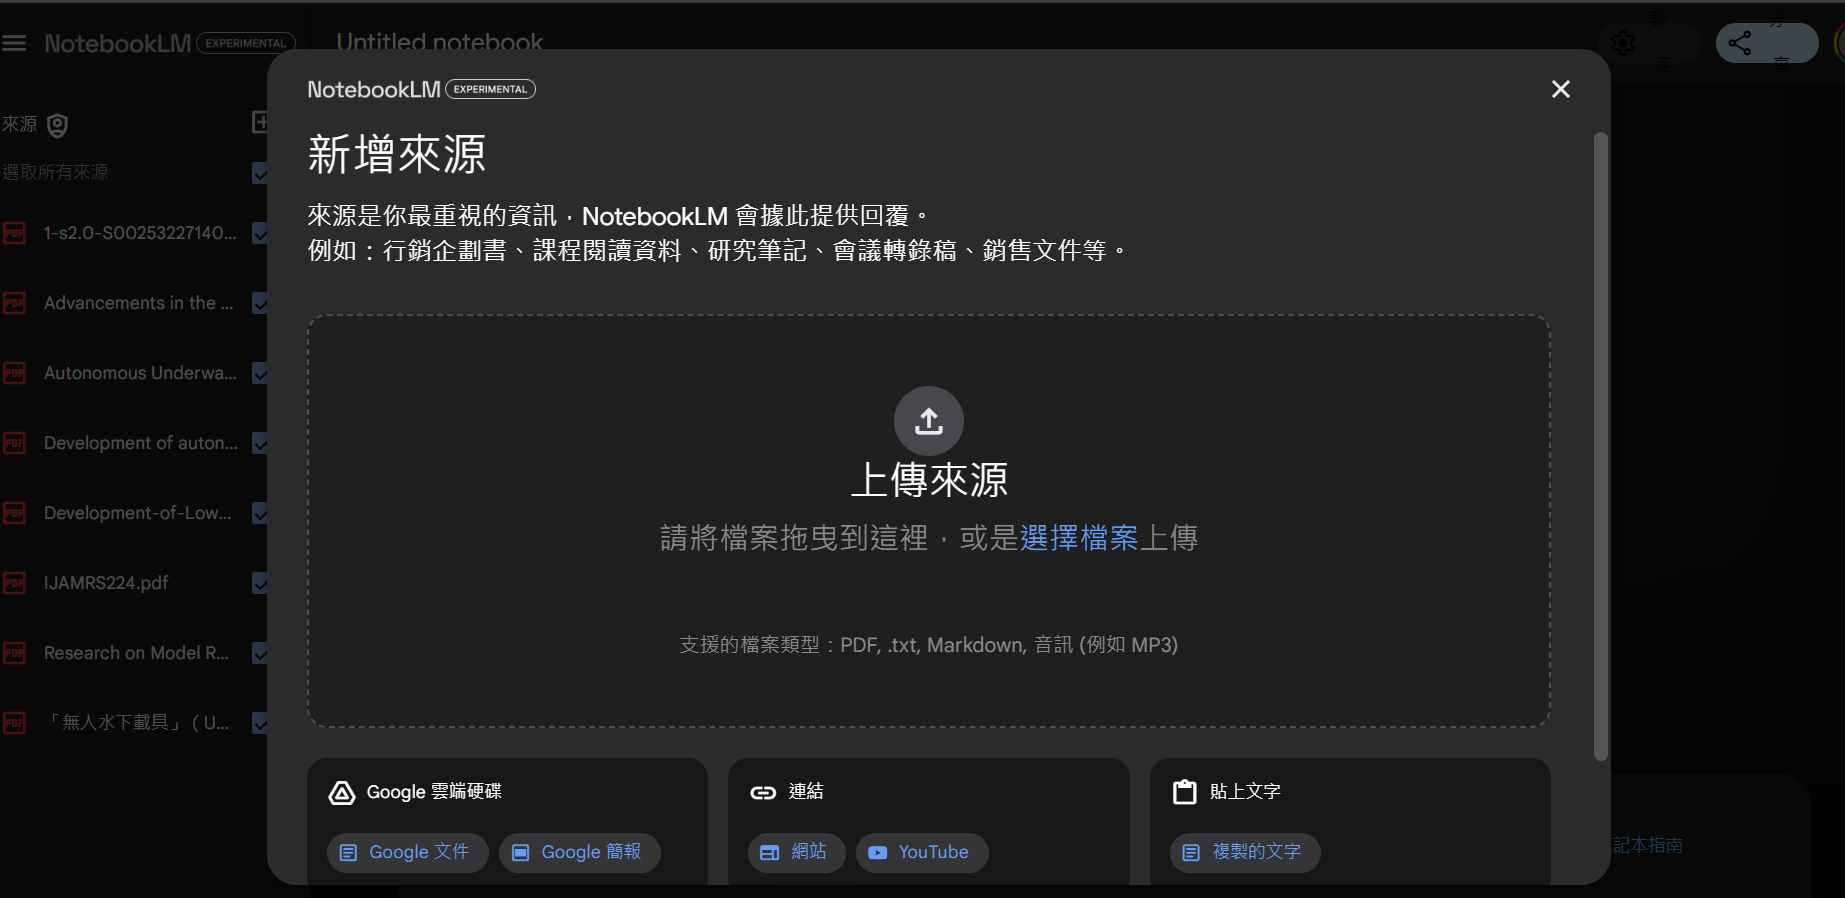Open source Development-of-Low...
This screenshot has width=1845, height=898.
138,513
